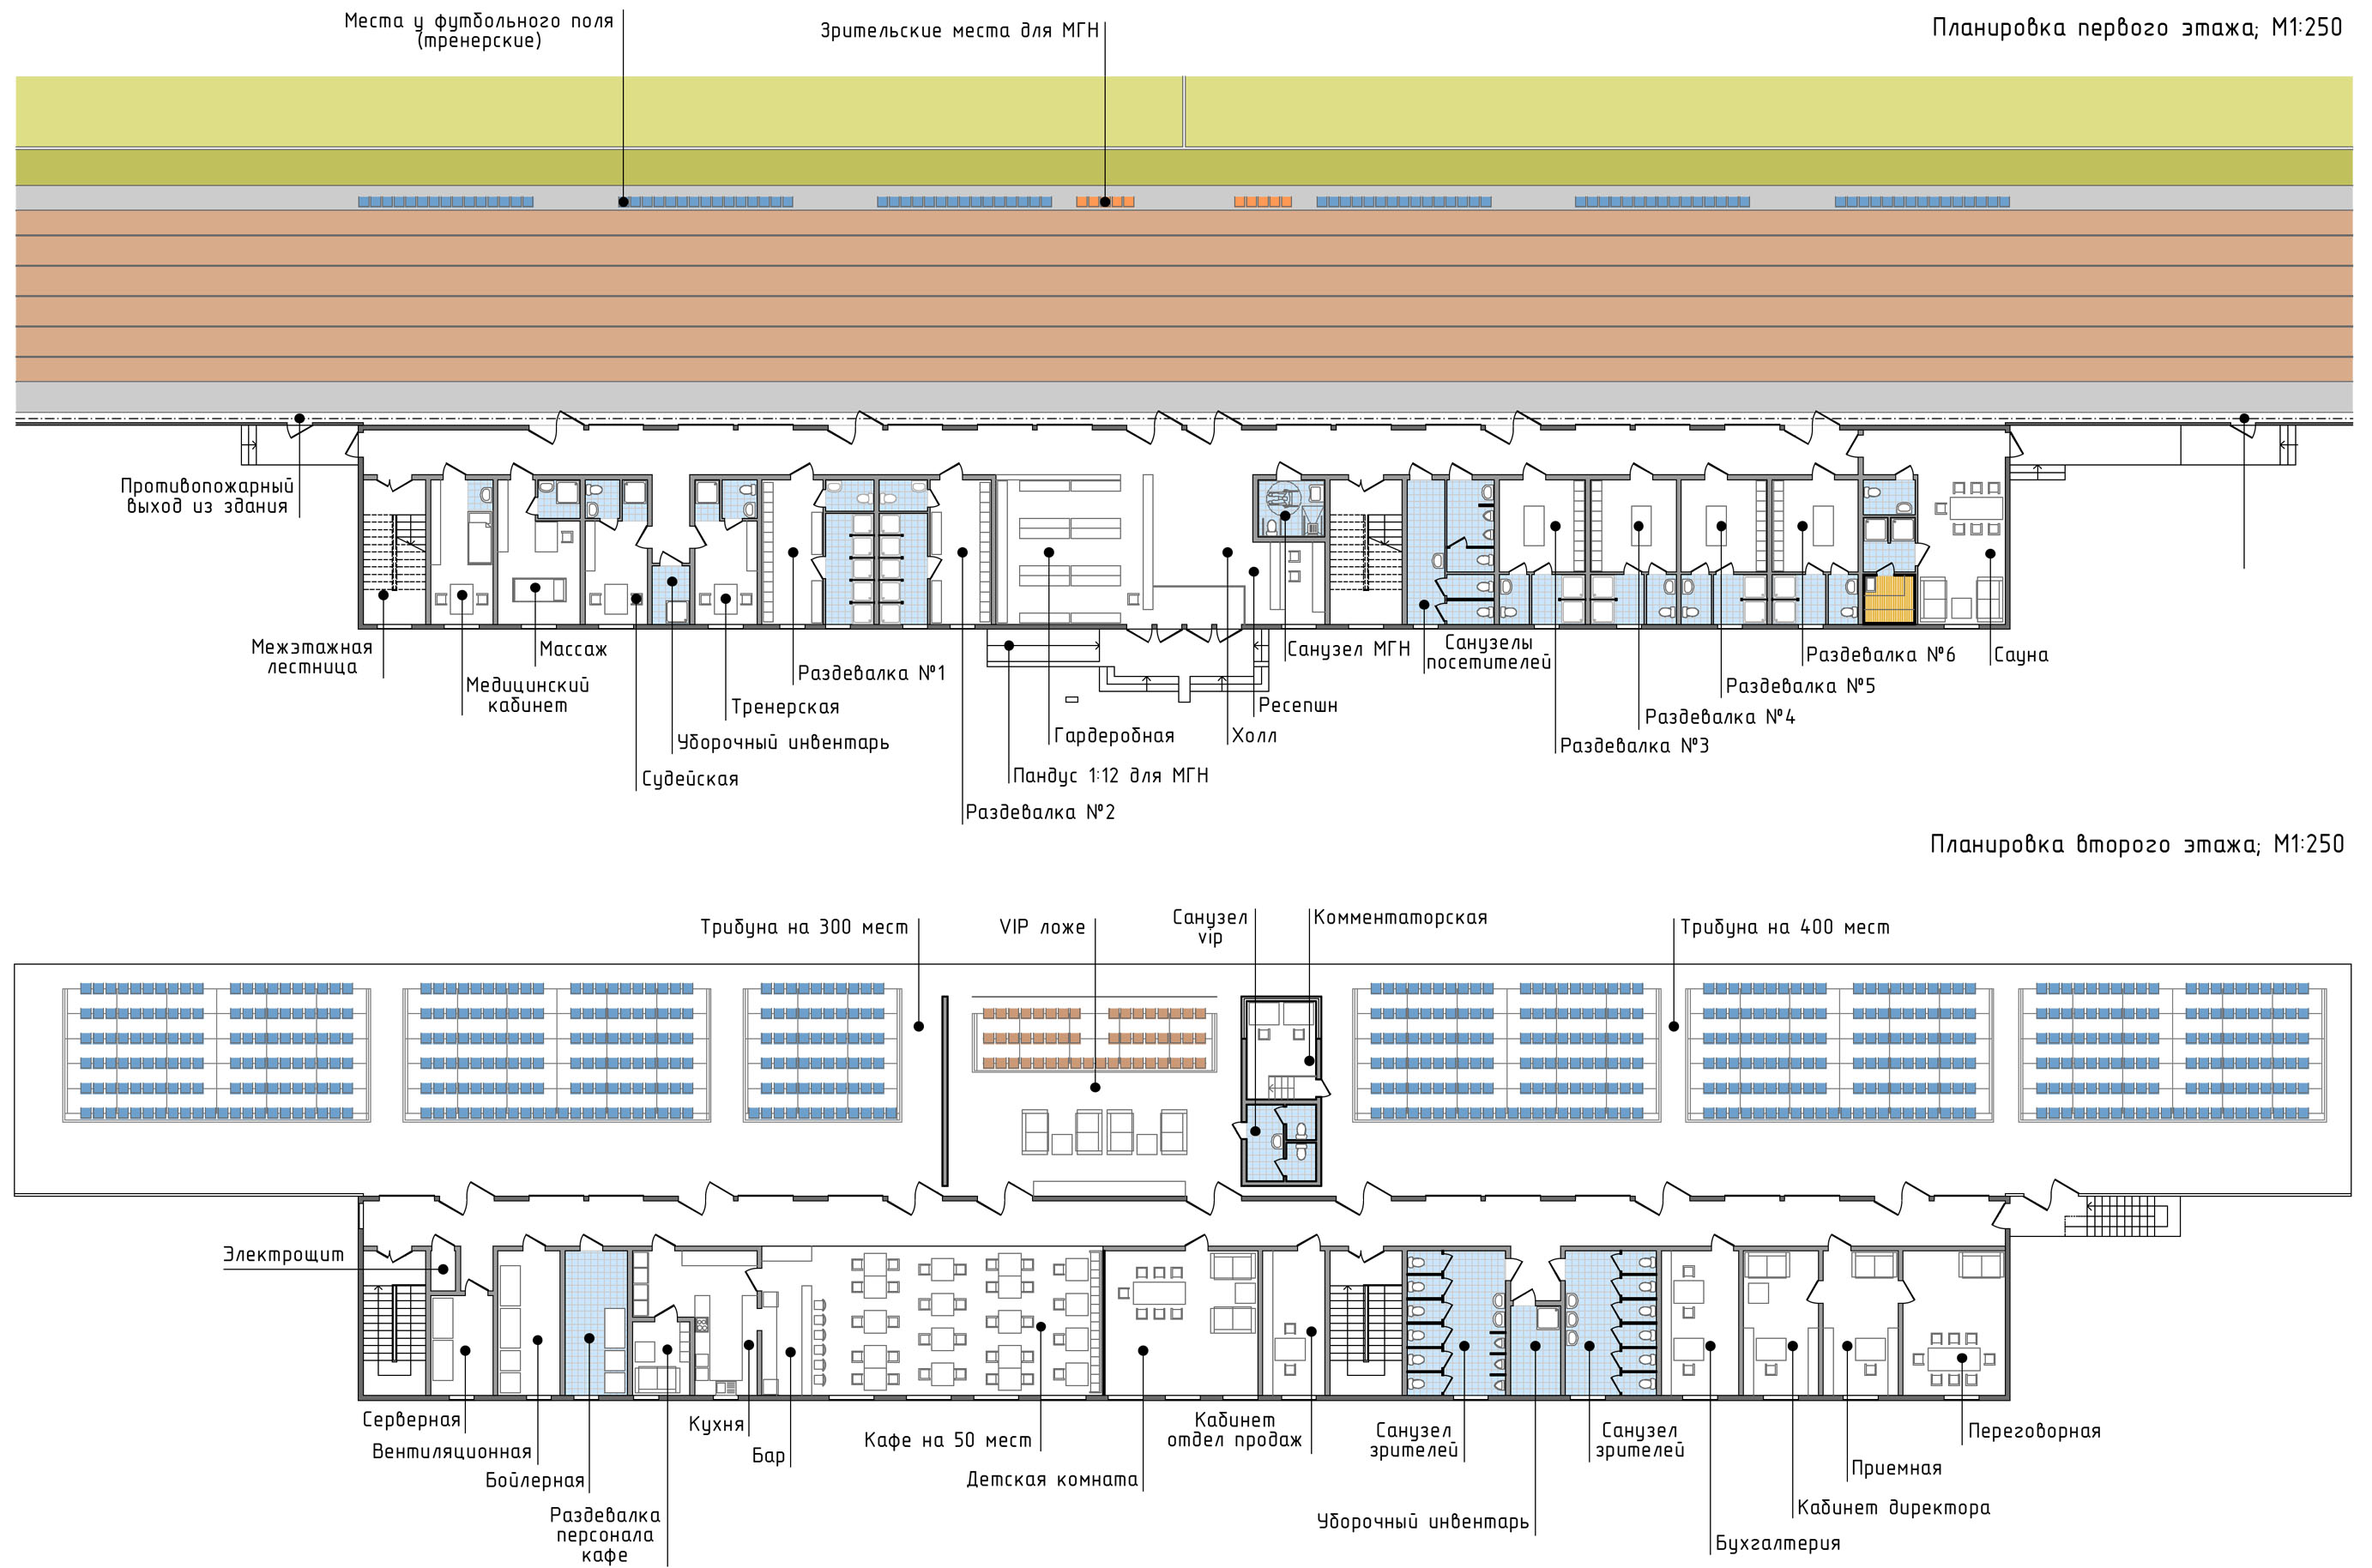2372x1568 pixels.
Task: Click the 'Раздевалка персонала кафе' label
Action: pos(605,1535)
